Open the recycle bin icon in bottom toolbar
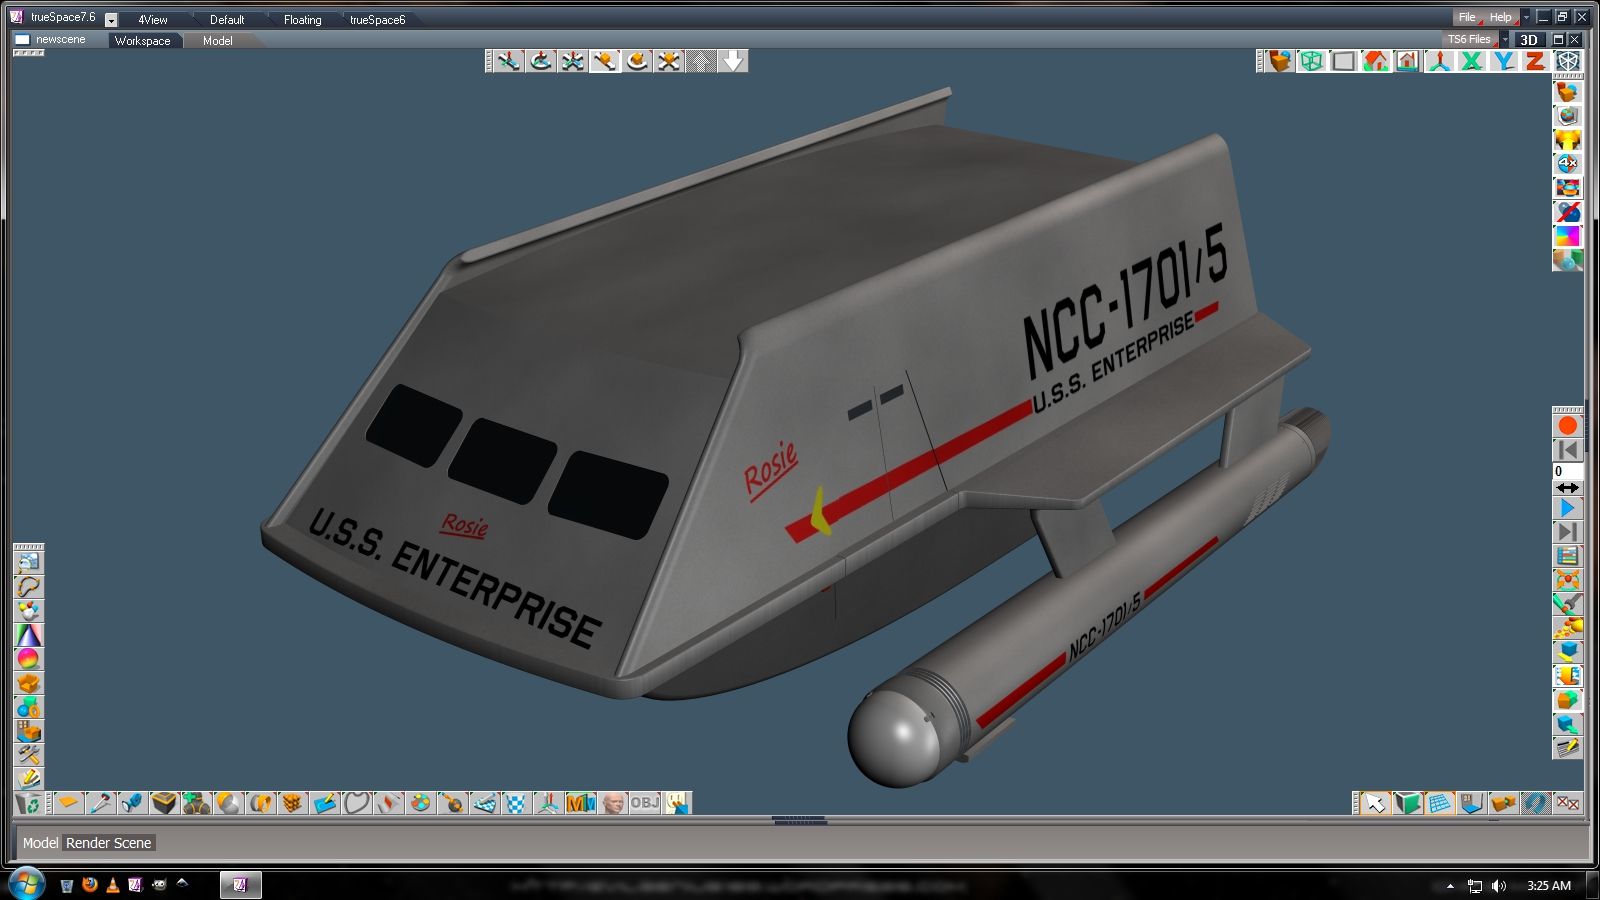The image size is (1600, 900). (28, 803)
